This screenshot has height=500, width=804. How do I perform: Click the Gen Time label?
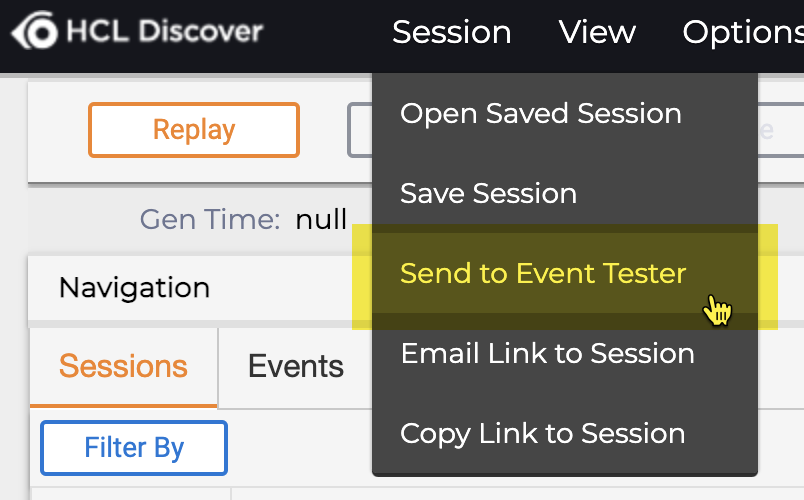pyautogui.click(x=210, y=219)
